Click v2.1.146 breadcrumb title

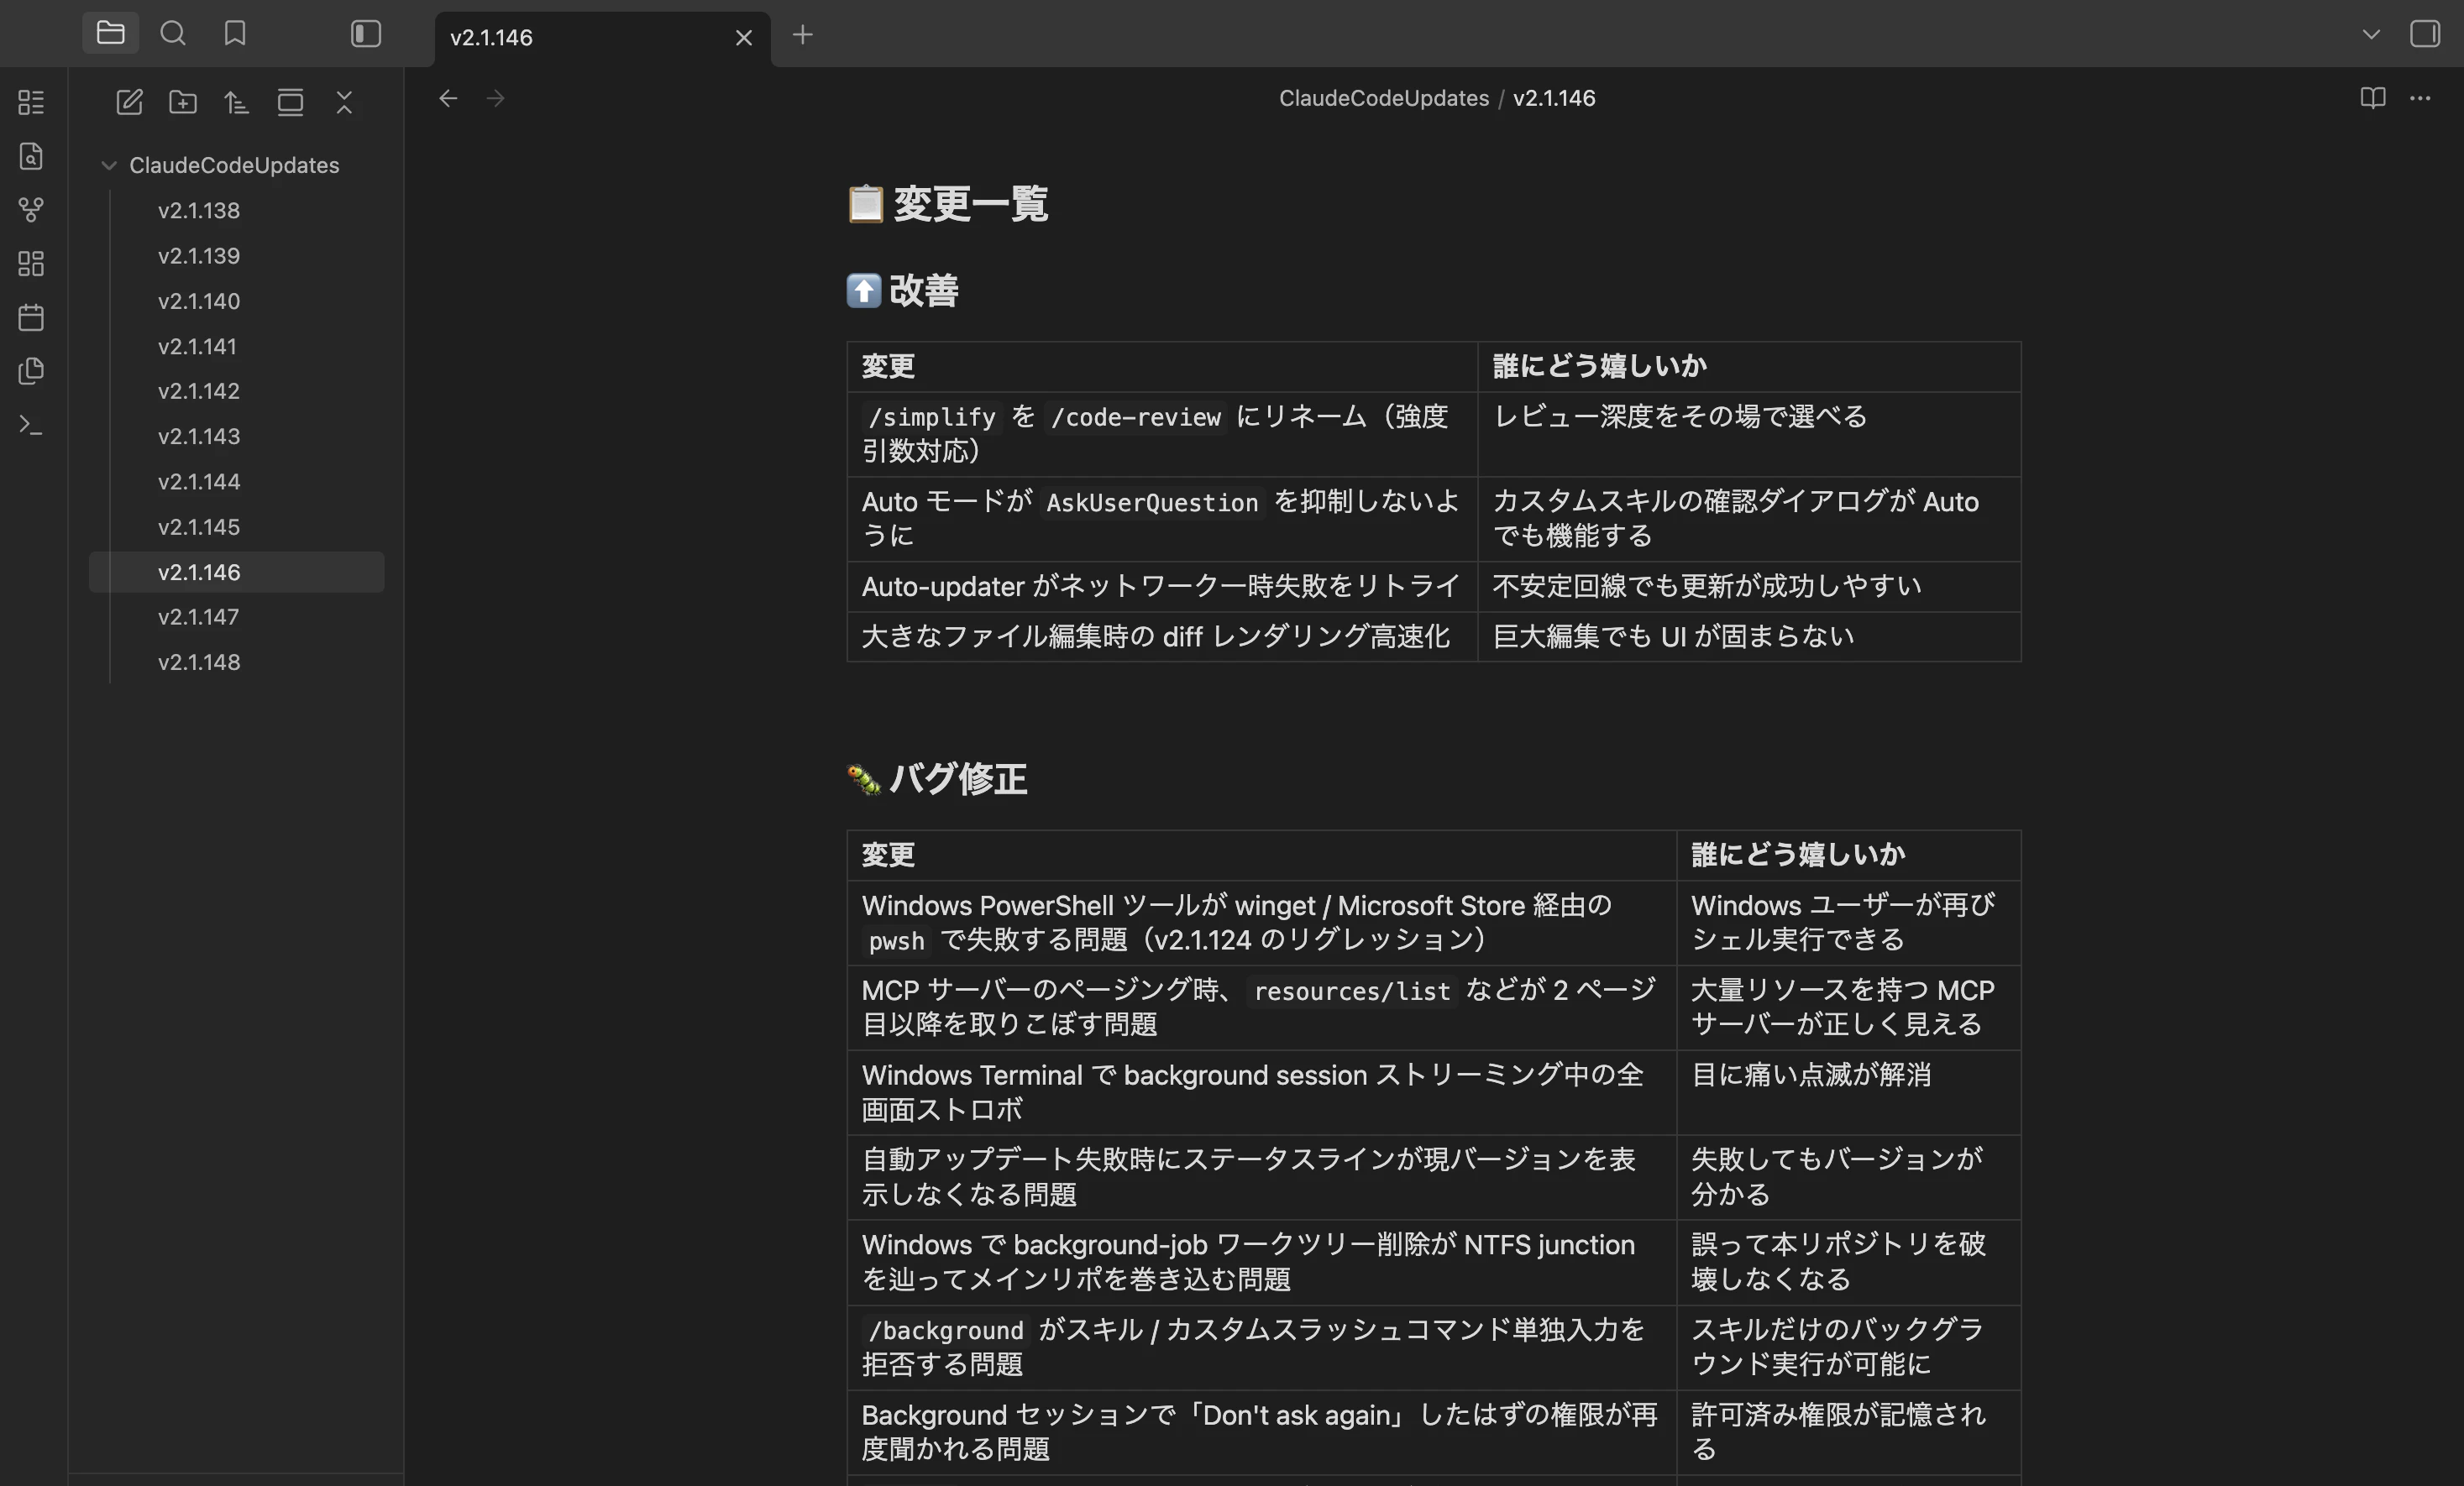tap(1554, 98)
